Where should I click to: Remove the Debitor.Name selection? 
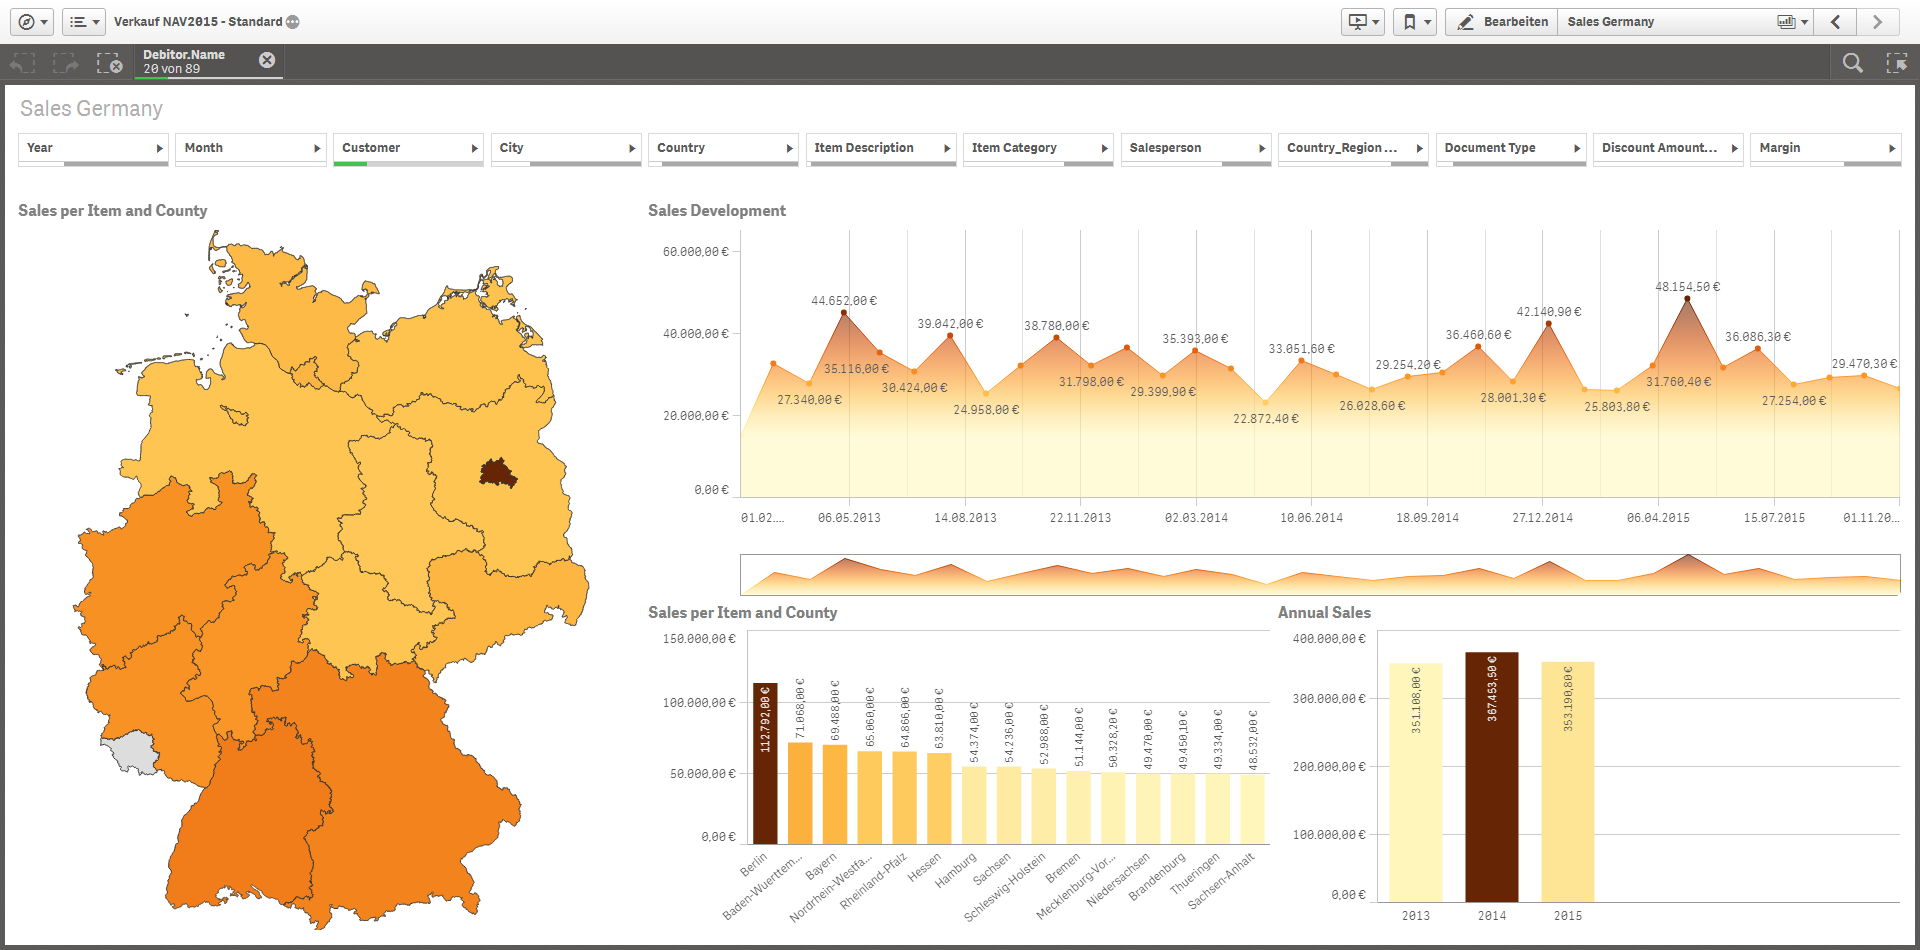pyautogui.click(x=267, y=60)
